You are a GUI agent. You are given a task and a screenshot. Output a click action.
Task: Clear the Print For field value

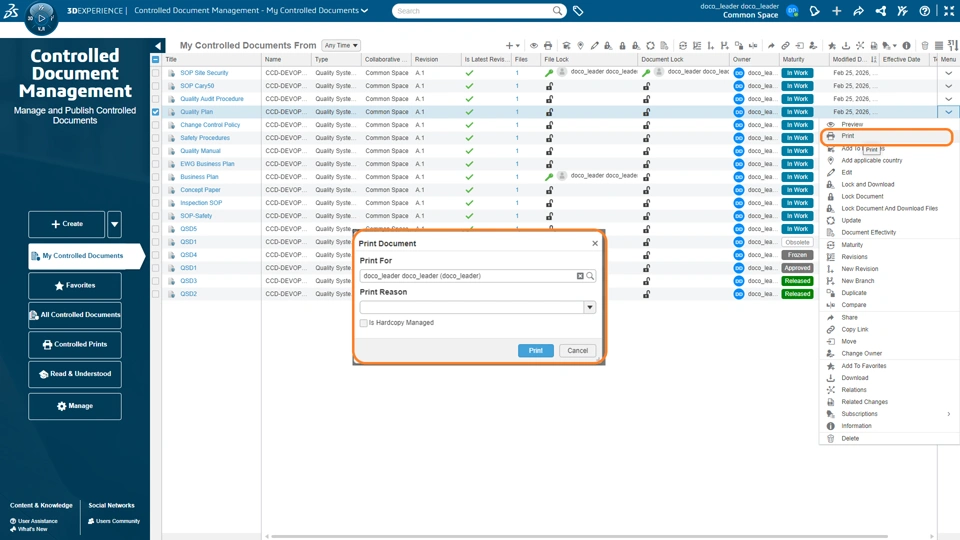580,276
